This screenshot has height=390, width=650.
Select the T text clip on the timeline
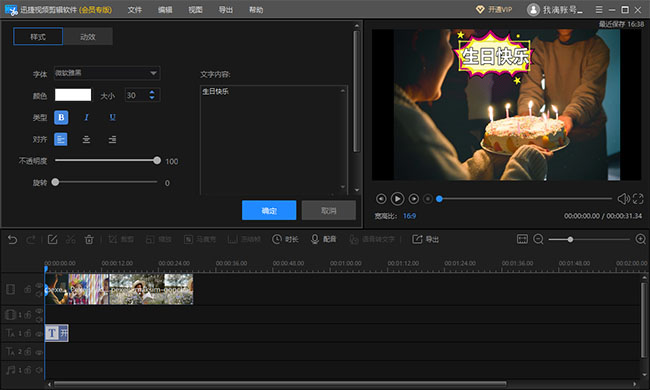tap(57, 333)
